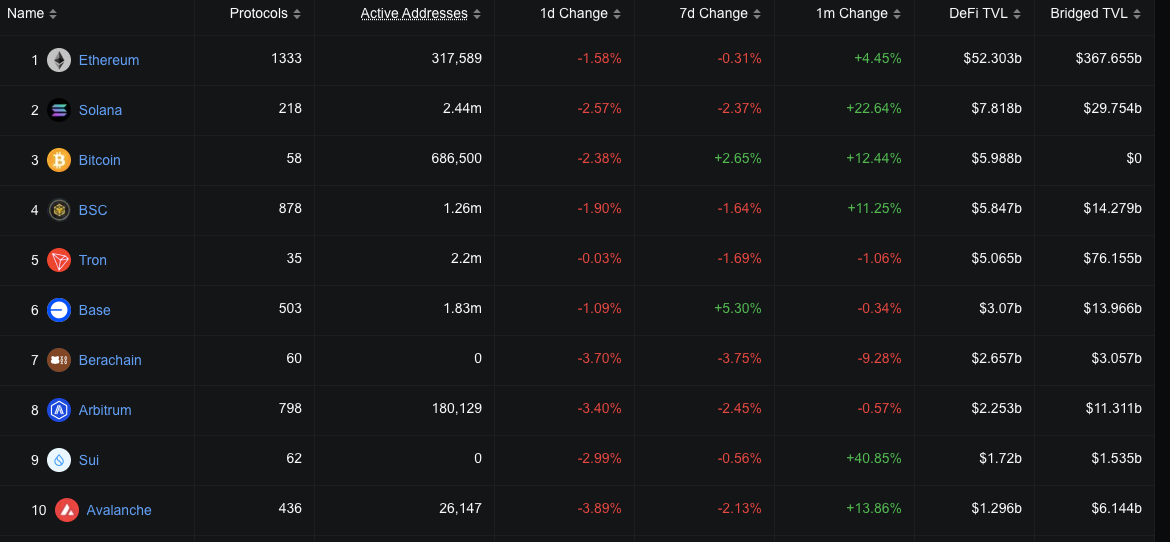The width and height of the screenshot is (1170, 542).
Task: Open the Ethereum chain link
Action: click(x=109, y=60)
